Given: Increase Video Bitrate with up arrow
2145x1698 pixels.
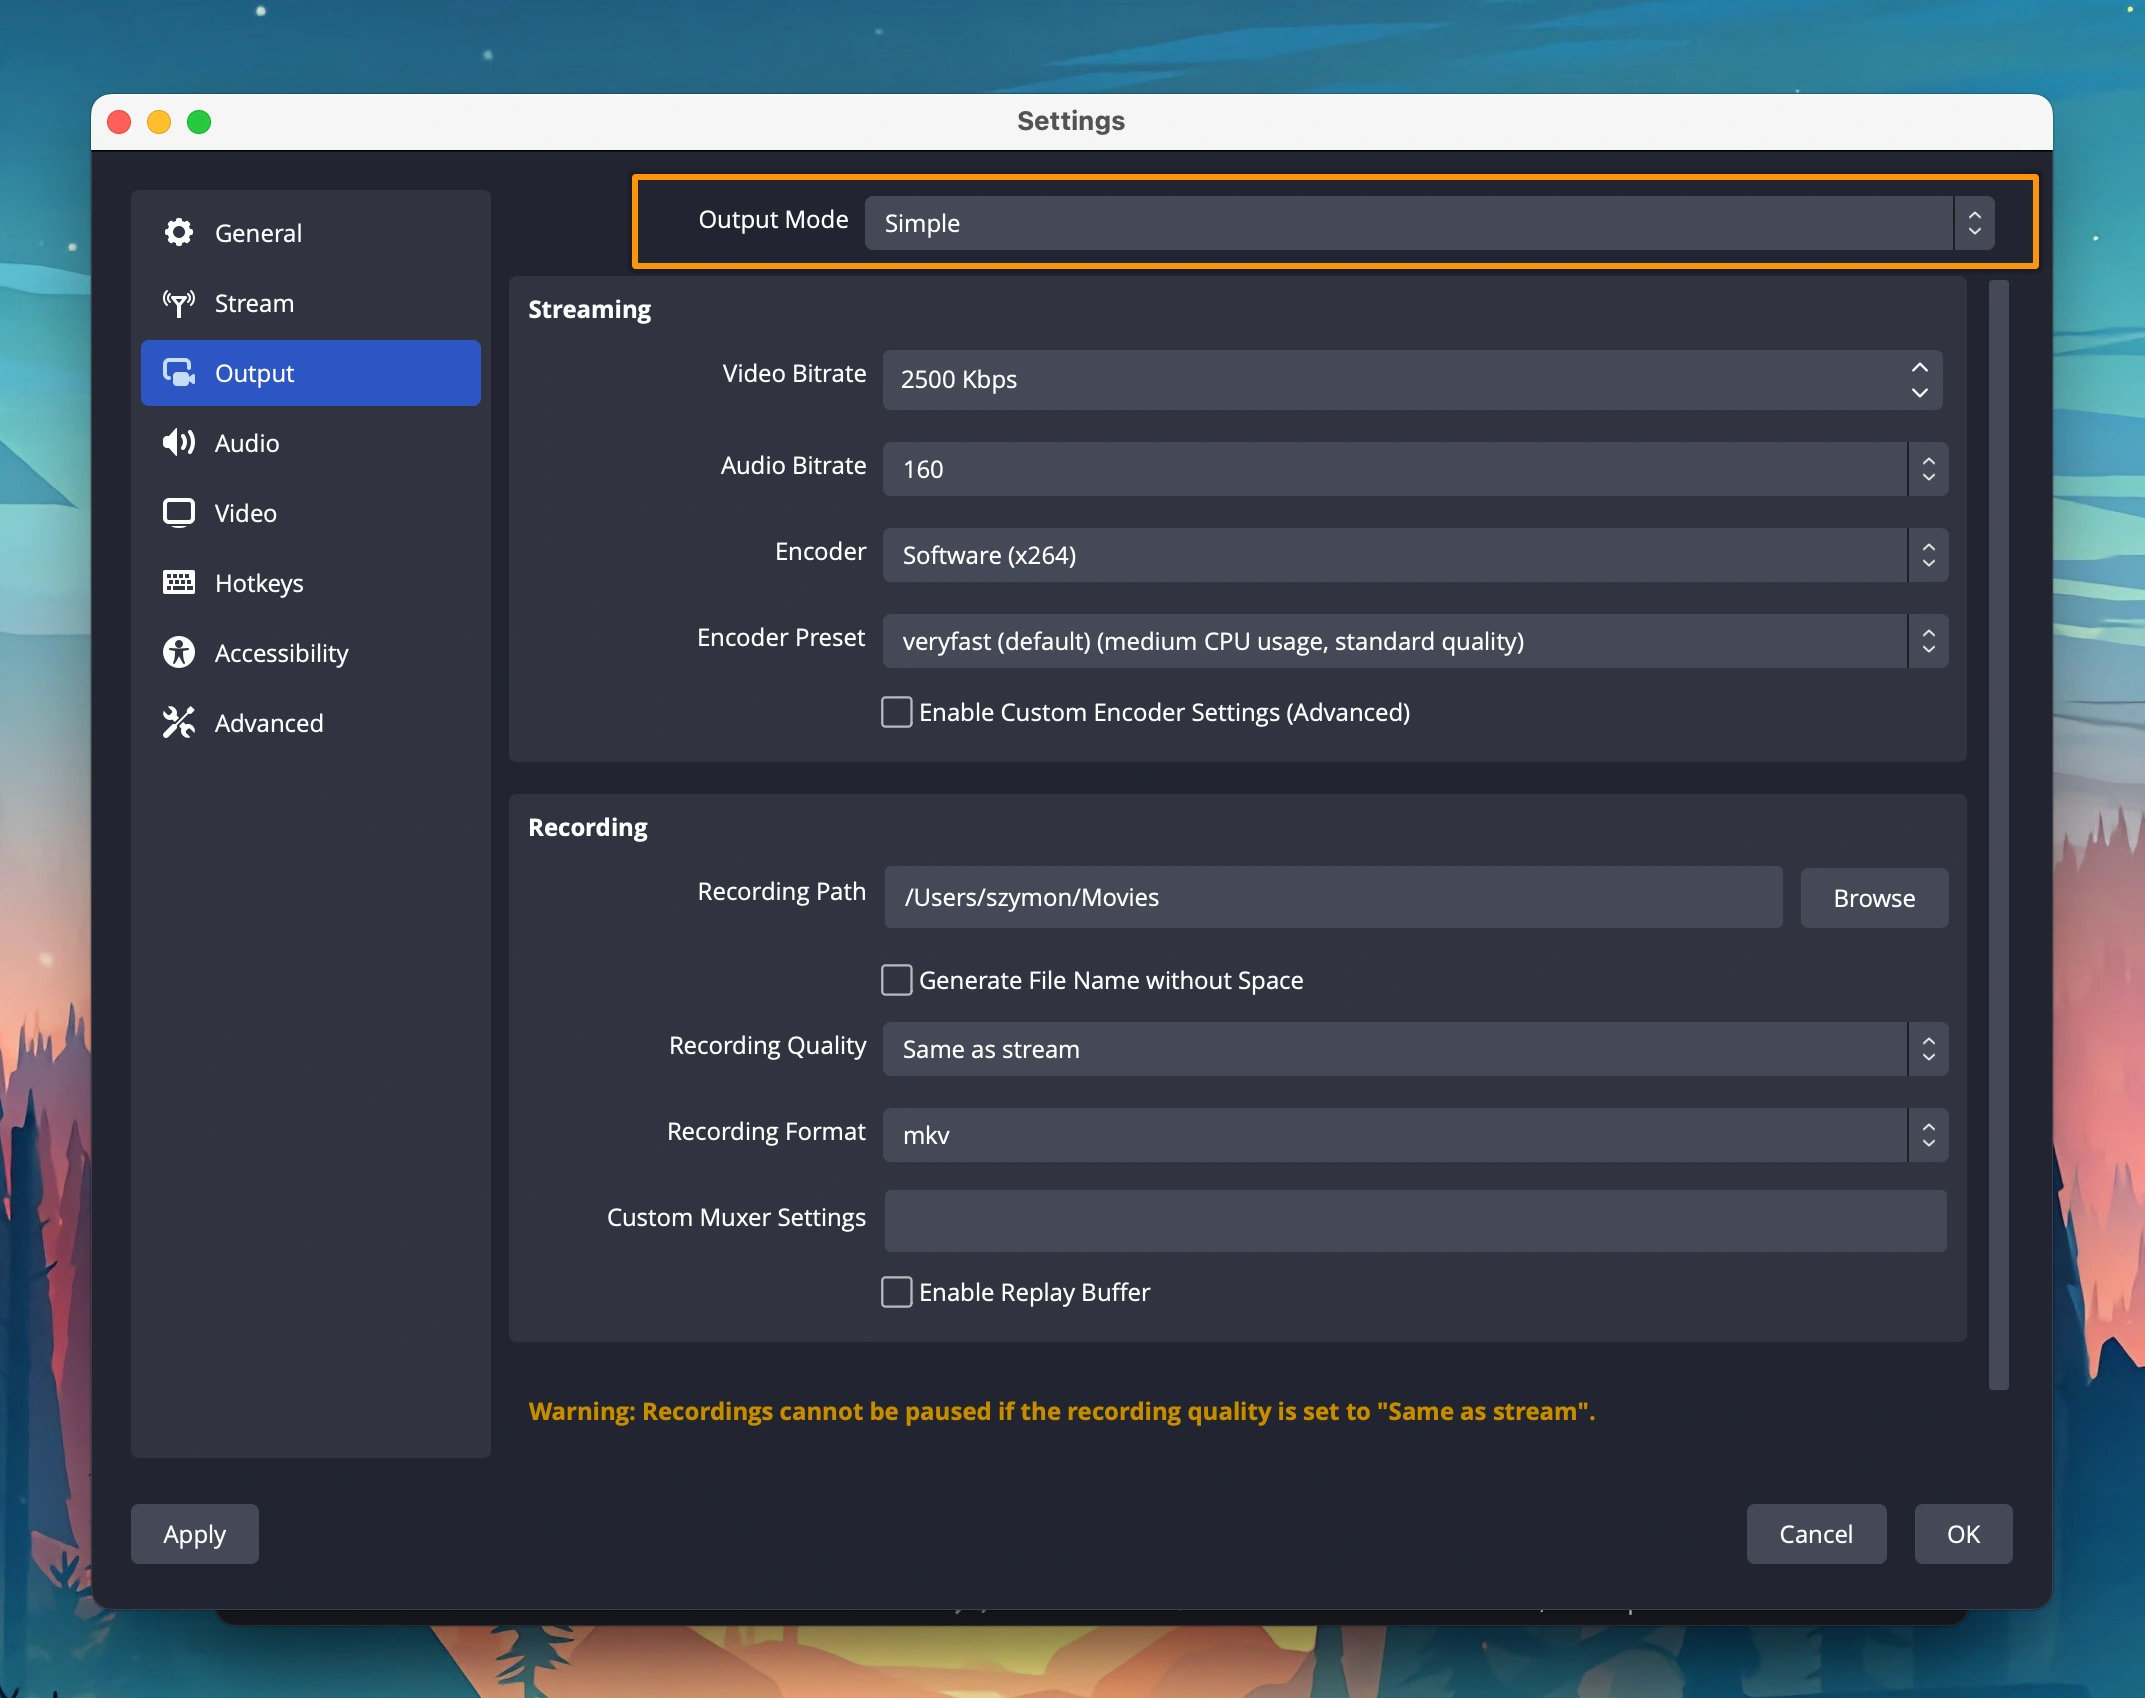Looking at the screenshot, I should pyautogui.click(x=1919, y=368).
